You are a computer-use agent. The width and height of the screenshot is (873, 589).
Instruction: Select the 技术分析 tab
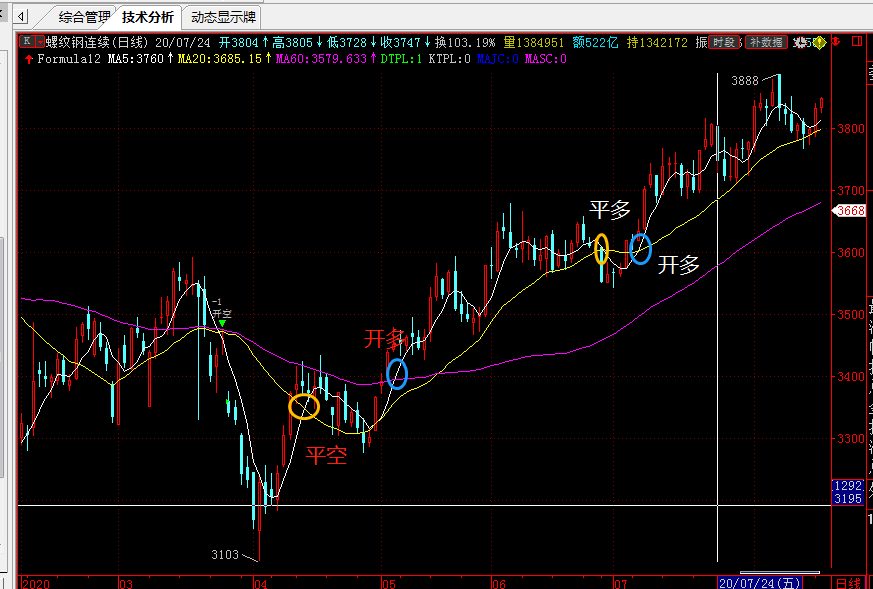pyautogui.click(x=148, y=17)
